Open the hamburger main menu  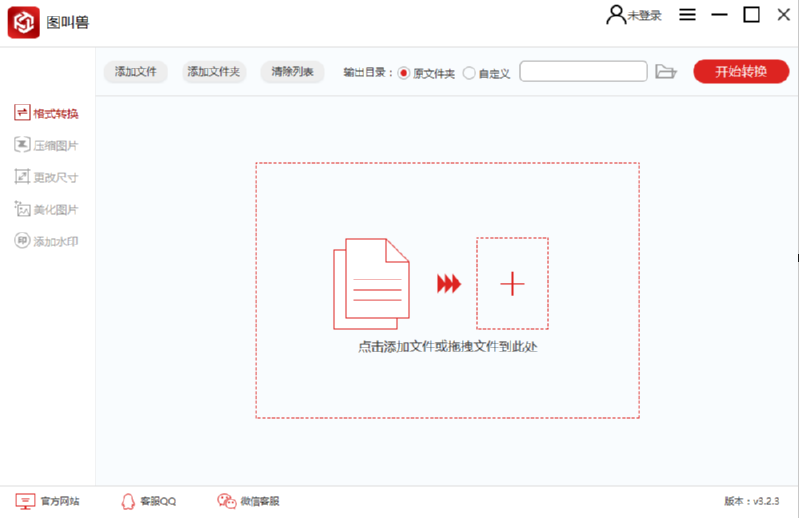[x=687, y=15]
